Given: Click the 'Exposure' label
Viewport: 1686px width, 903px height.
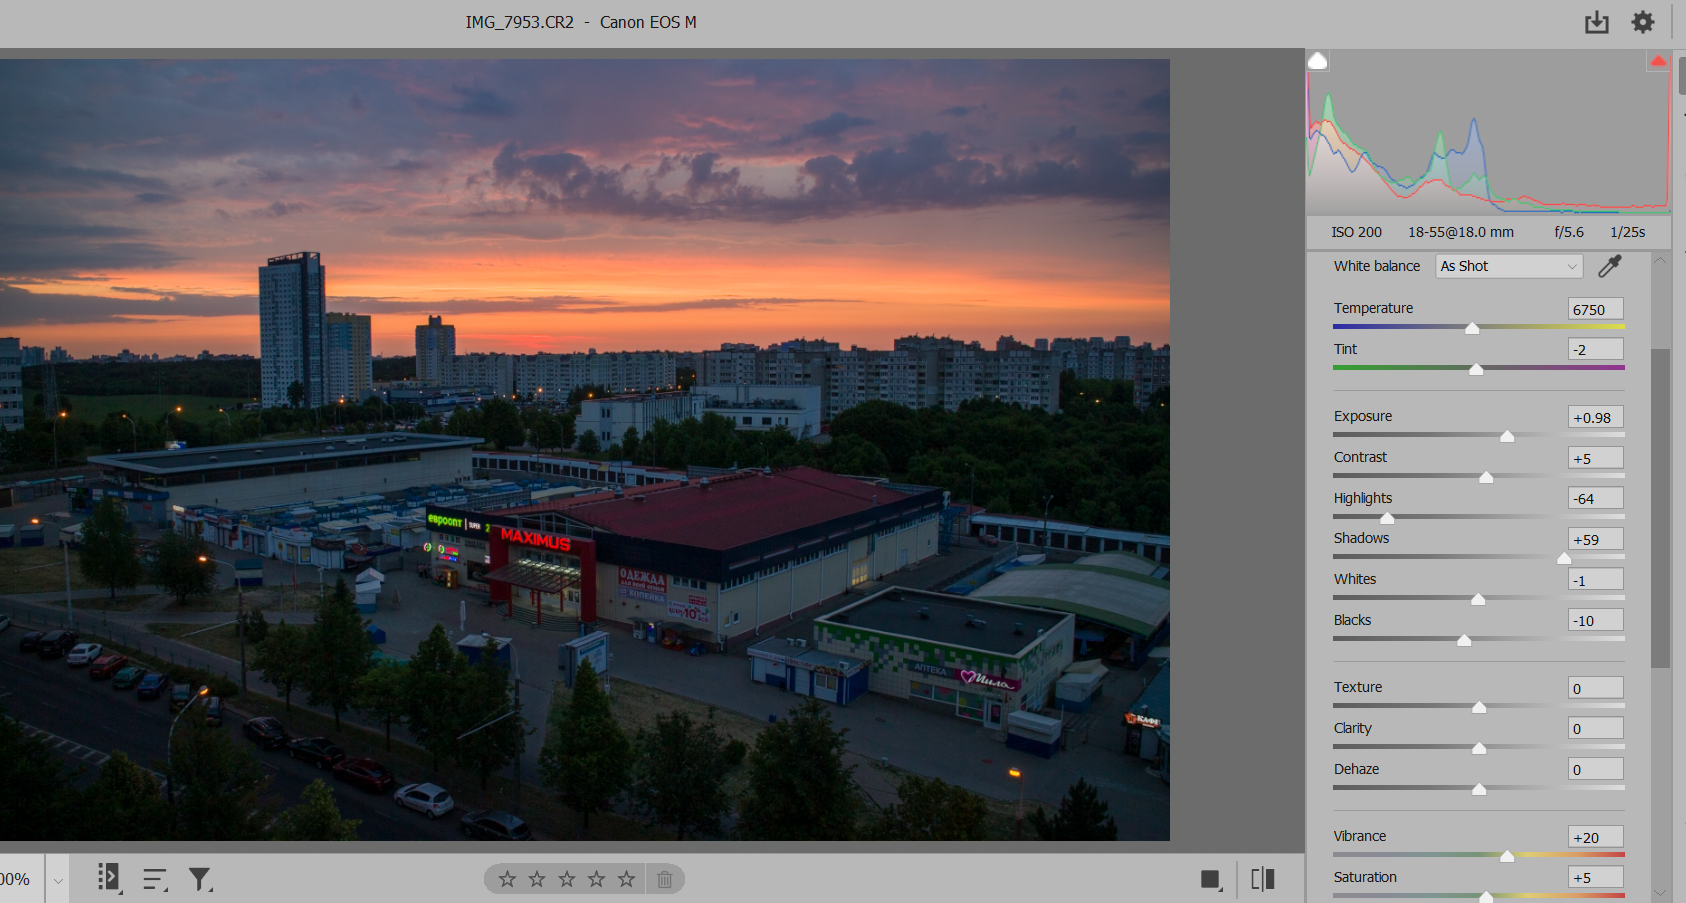Looking at the screenshot, I should pos(1363,416).
